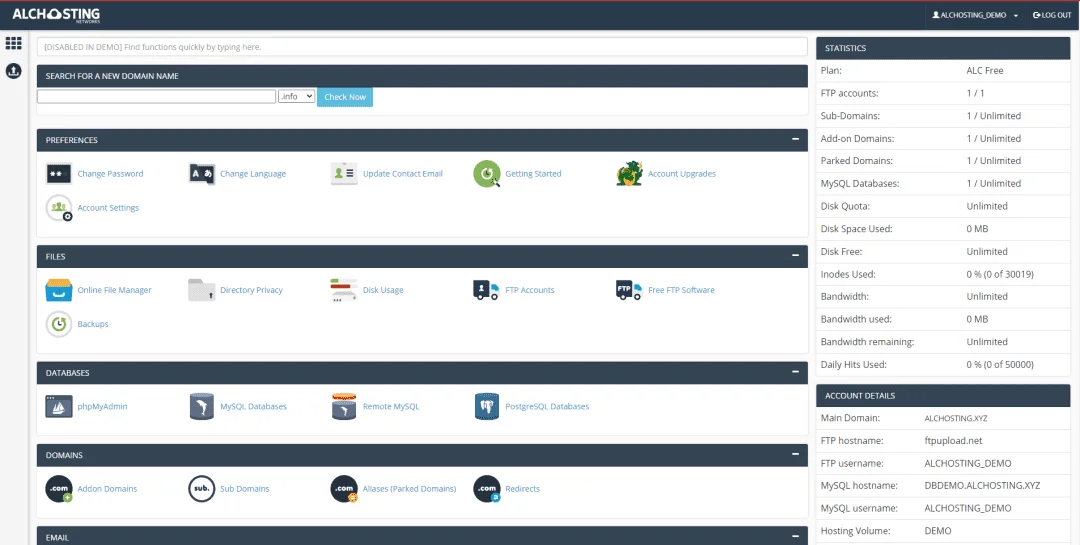Click the find functions search box
The image size is (1080, 545).
click(x=422, y=47)
